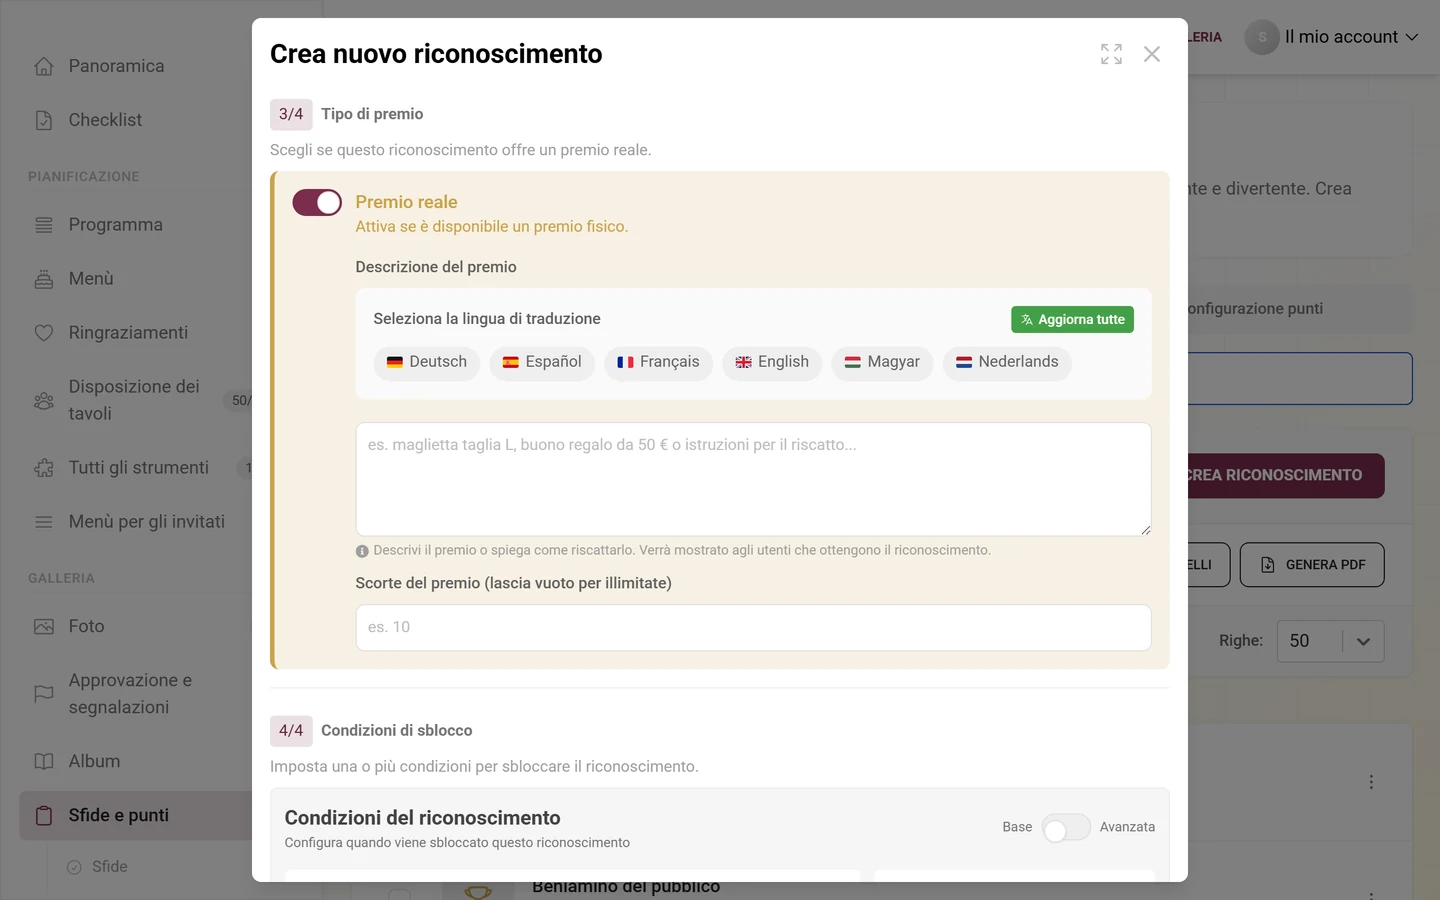This screenshot has height=900, width=1440.
Task: Open the three-dot menu in background list
Action: point(1371,782)
